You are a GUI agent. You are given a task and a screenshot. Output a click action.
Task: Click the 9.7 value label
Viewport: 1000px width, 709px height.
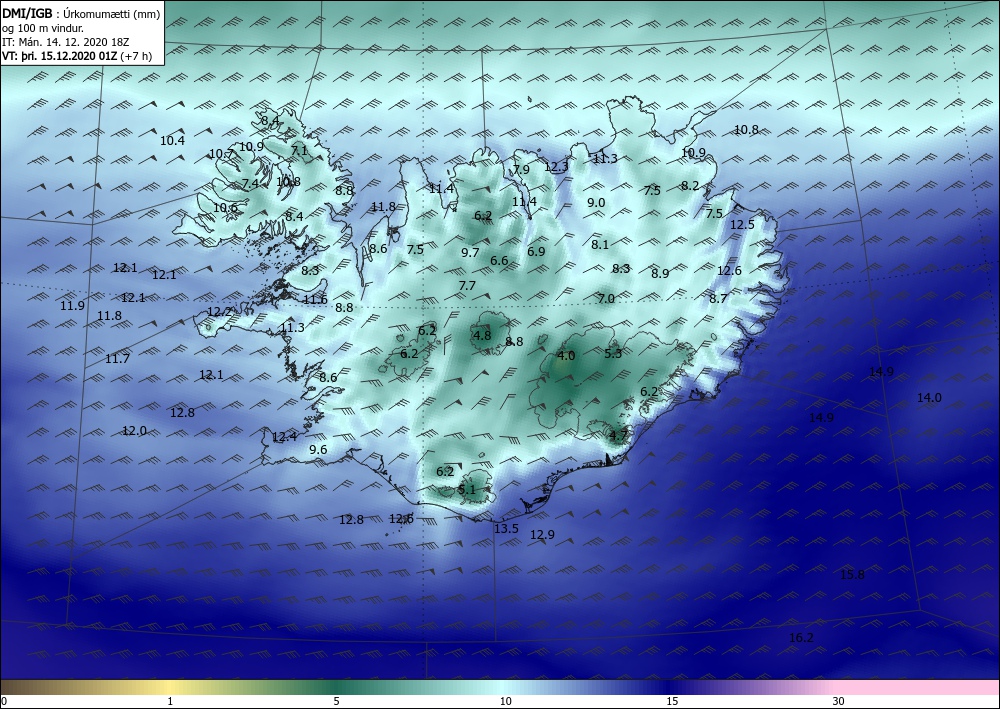pyautogui.click(x=470, y=252)
